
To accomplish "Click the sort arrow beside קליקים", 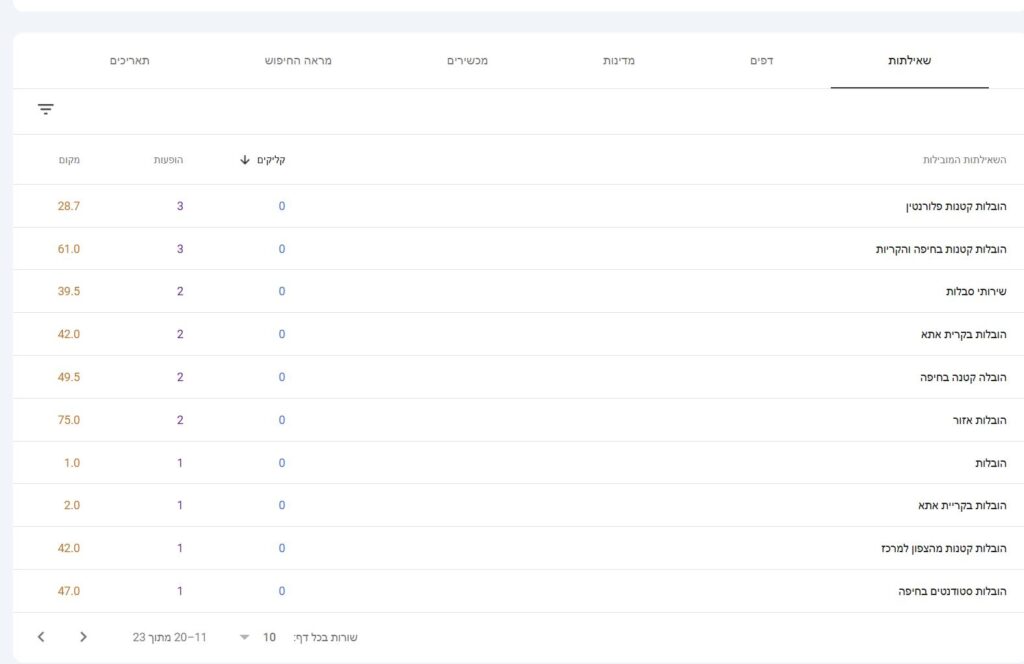I will [x=245, y=160].
